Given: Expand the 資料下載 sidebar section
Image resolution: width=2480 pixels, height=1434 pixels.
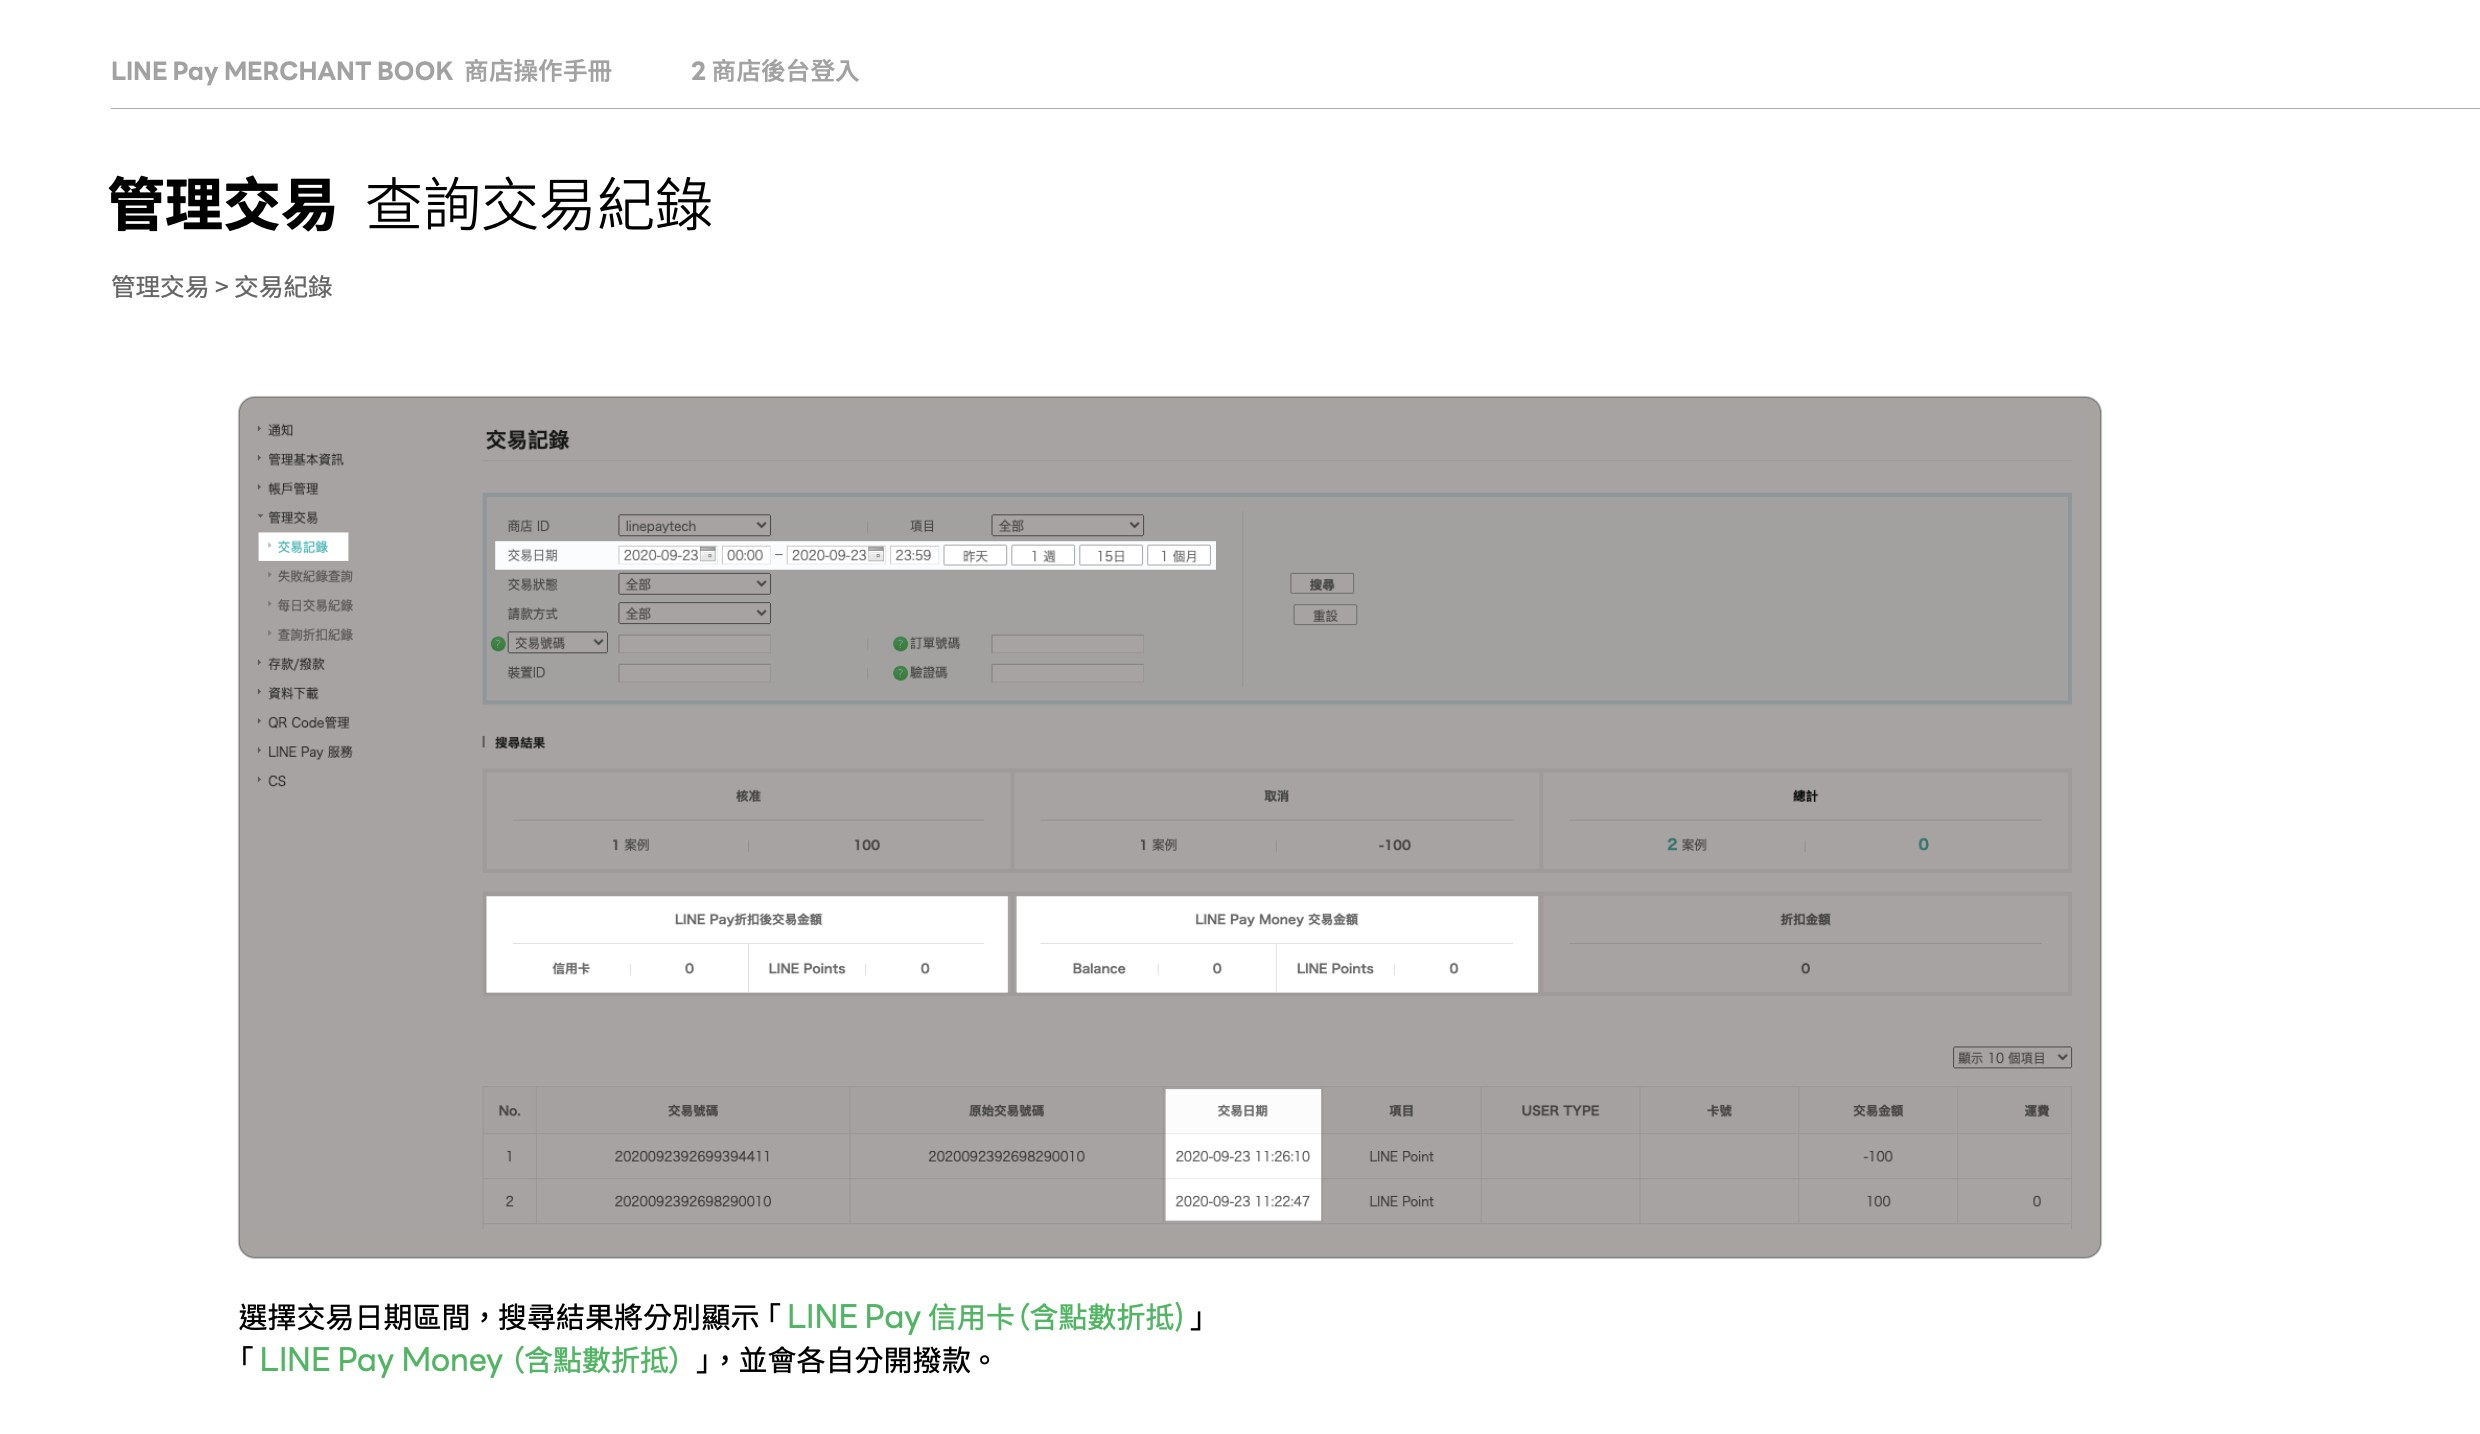Looking at the screenshot, I should (293, 693).
